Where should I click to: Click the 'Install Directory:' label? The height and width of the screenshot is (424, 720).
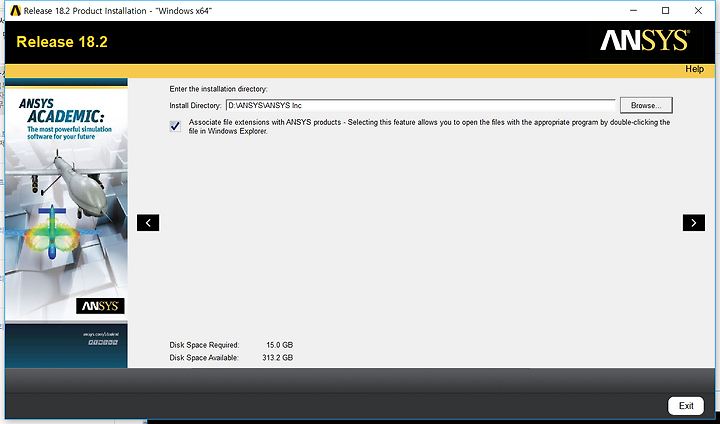tap(195, 106)
